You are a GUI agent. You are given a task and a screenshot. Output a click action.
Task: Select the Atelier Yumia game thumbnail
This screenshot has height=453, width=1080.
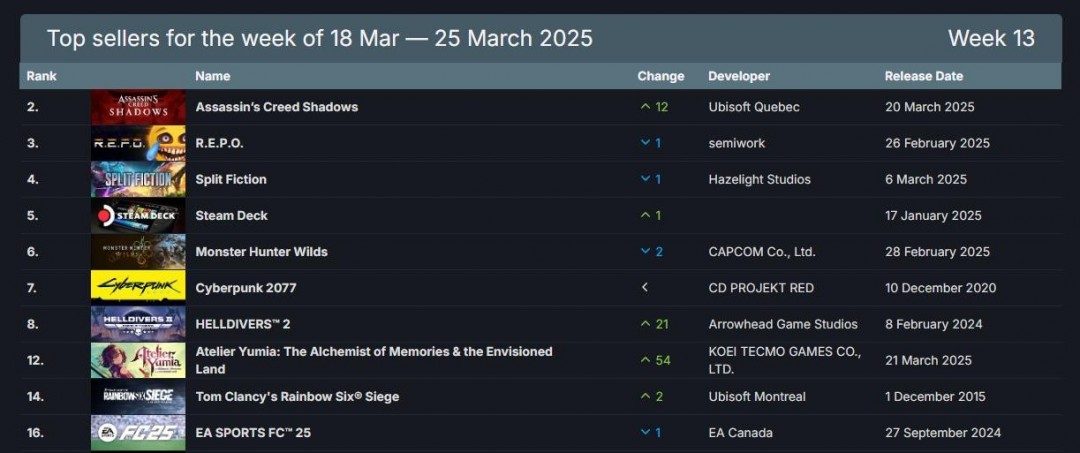138,360
